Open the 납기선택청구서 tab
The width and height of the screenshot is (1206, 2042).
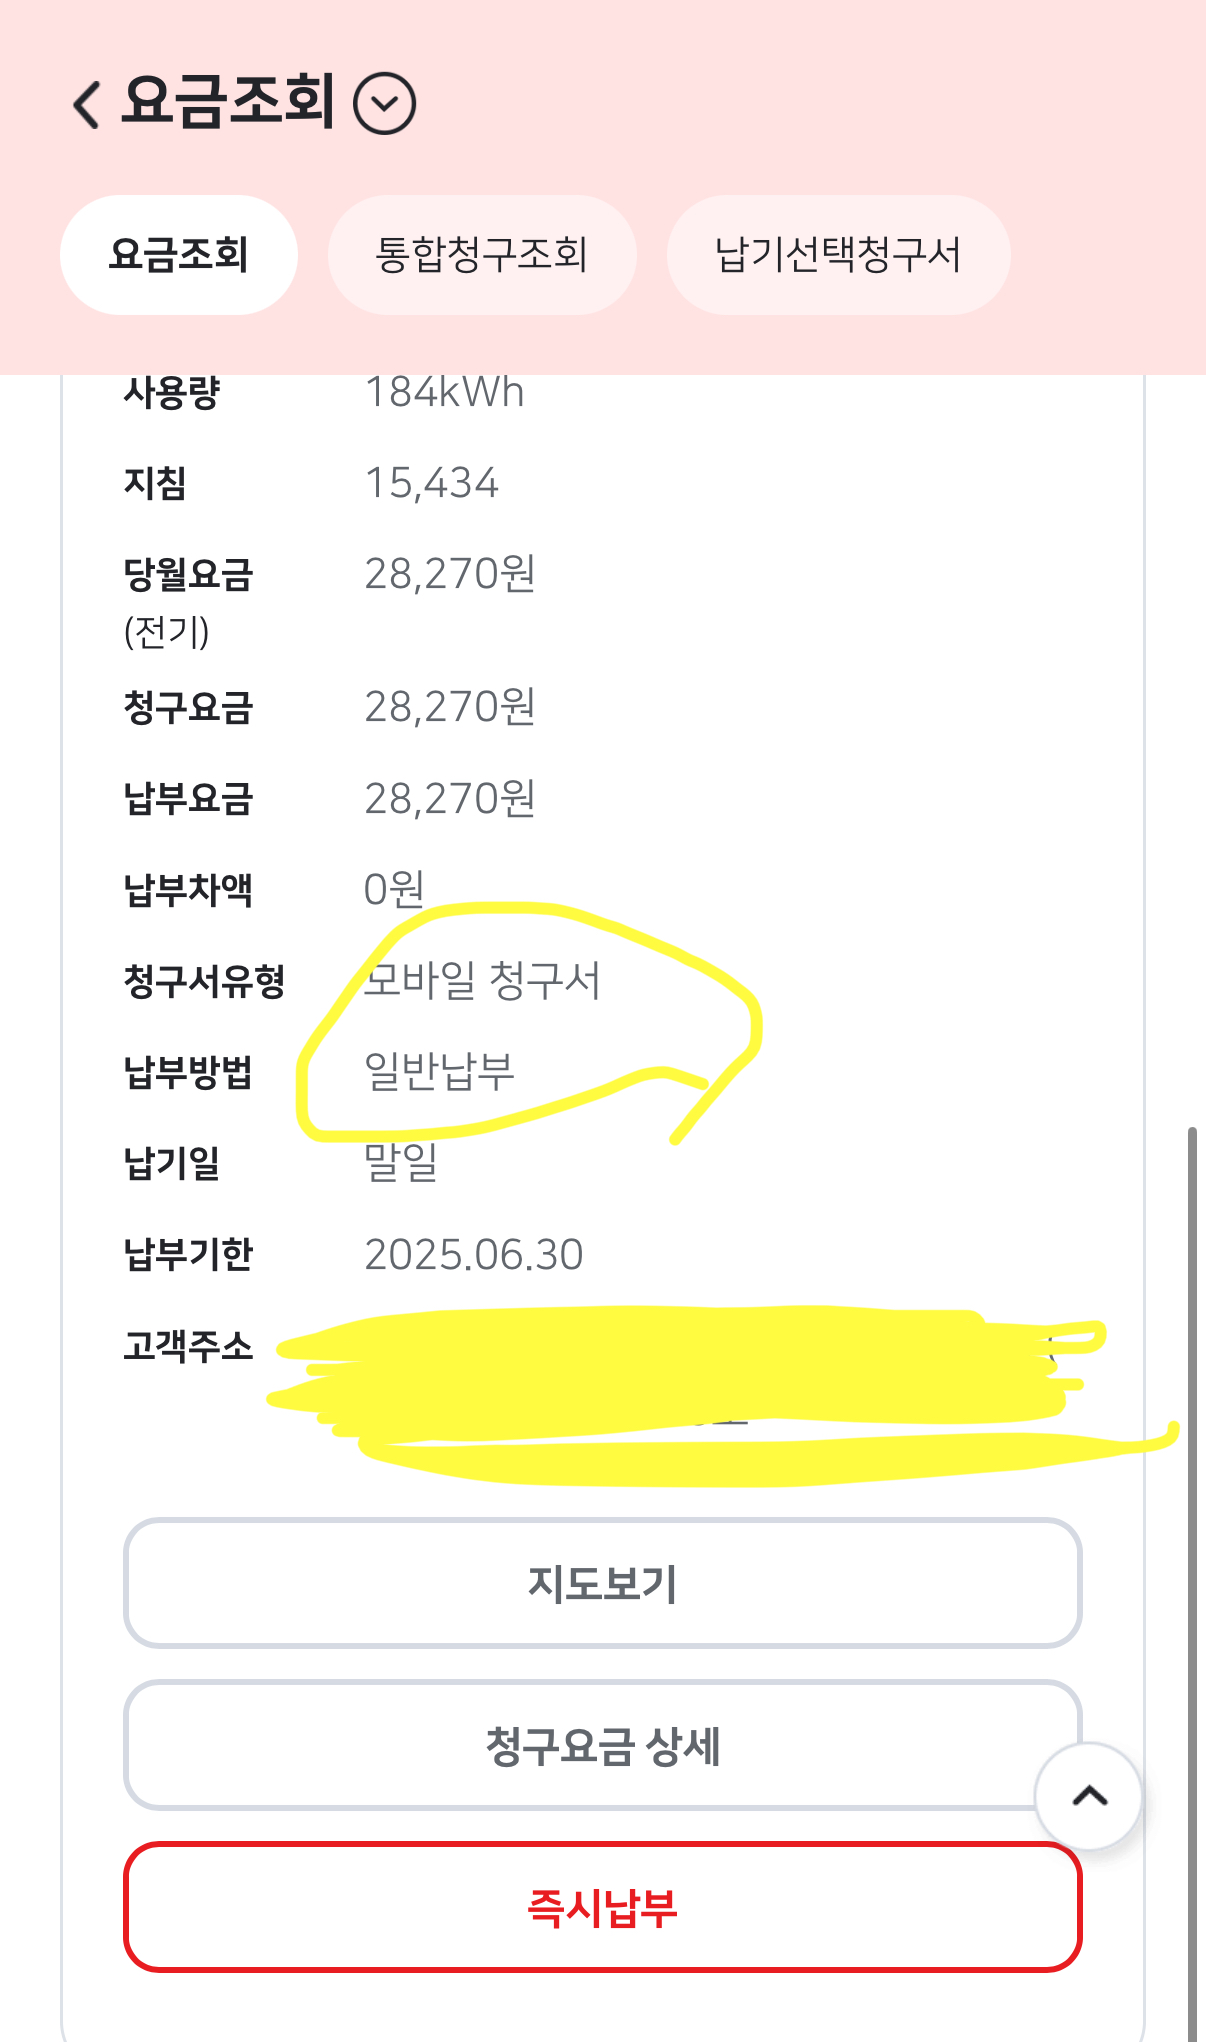838,255
